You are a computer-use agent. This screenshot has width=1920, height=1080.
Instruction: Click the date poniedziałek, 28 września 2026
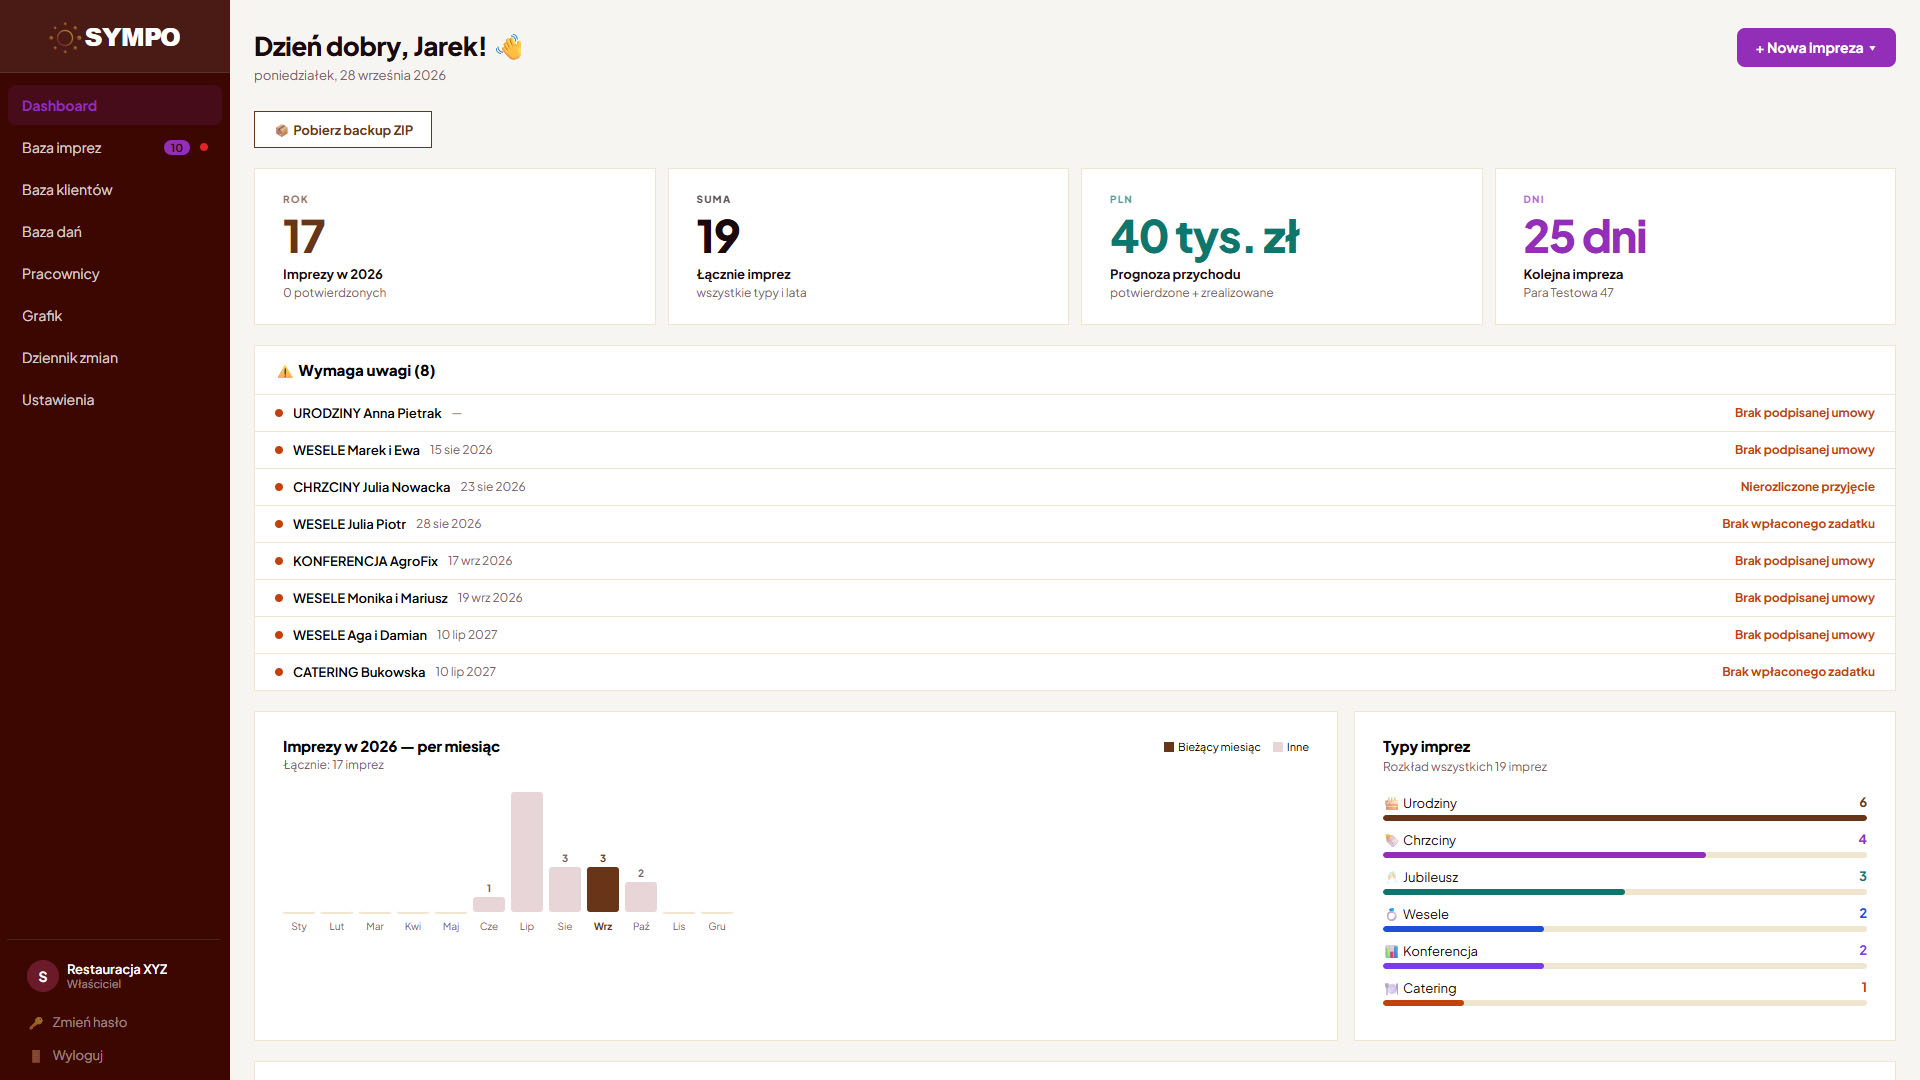click(350, 76)
